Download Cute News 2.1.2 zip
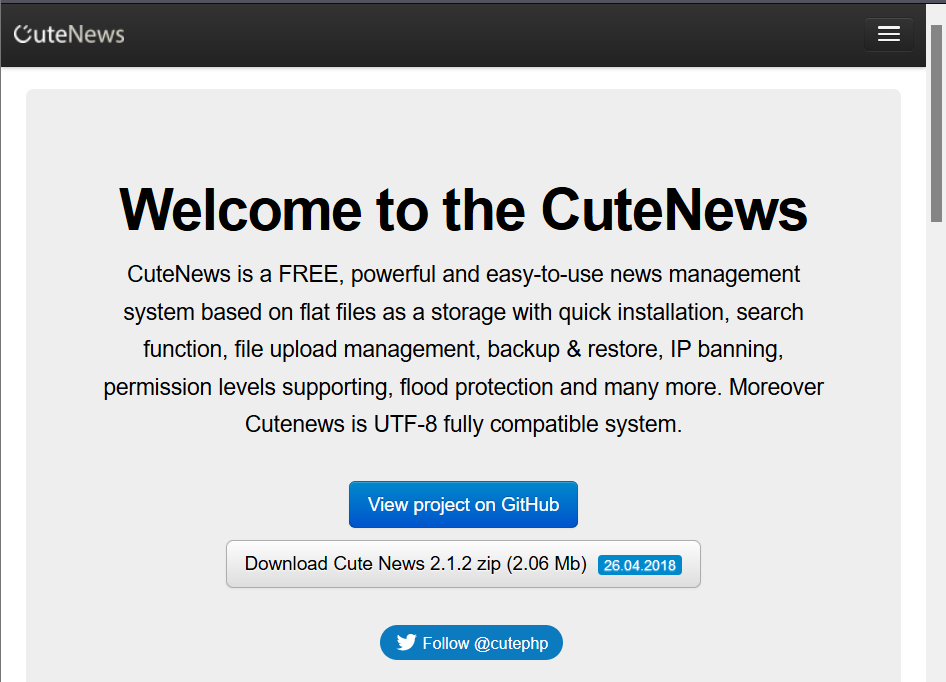 tap(463, 564)
